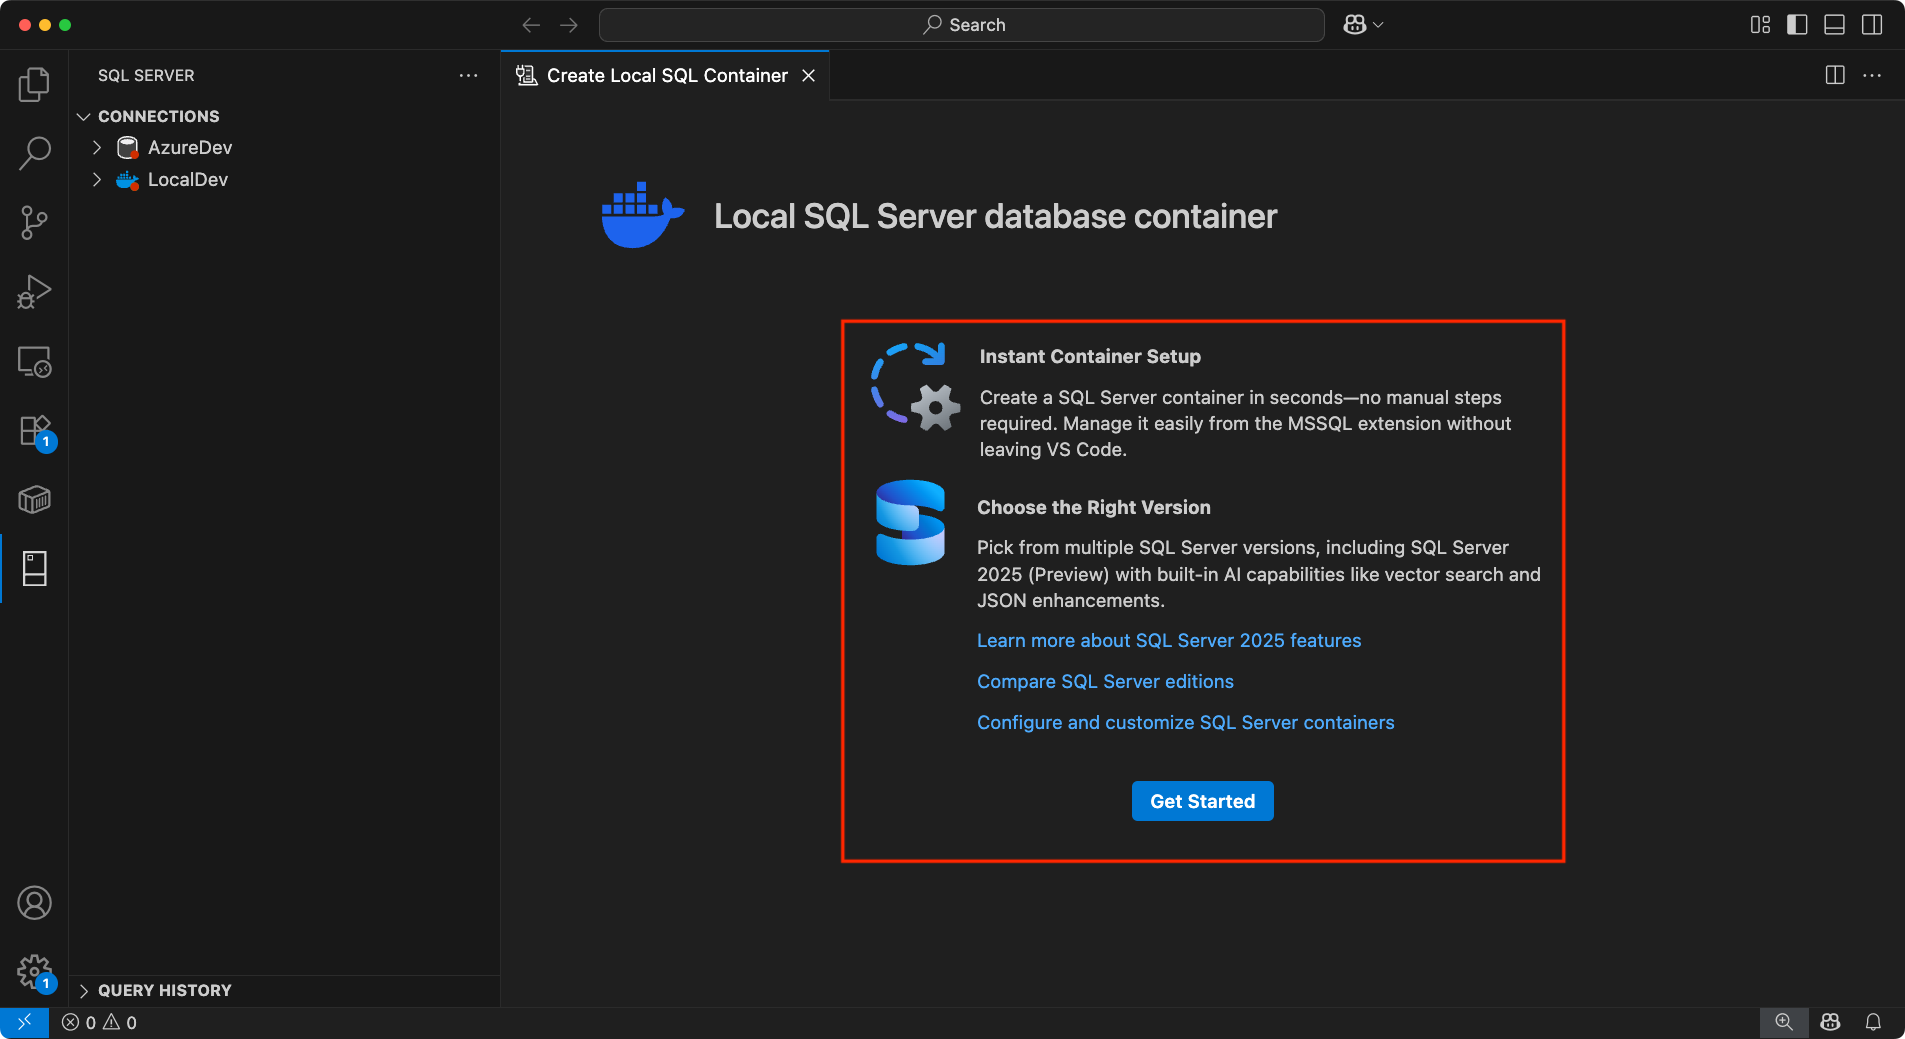Open the Compare SQL Server editions link
1905x1039 pixels.
click(1105, 681)
